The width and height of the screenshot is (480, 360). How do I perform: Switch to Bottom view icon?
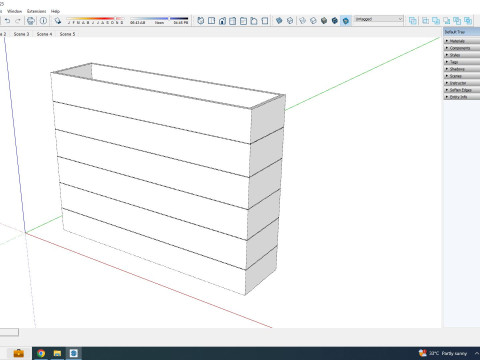[x=265, y=21]
